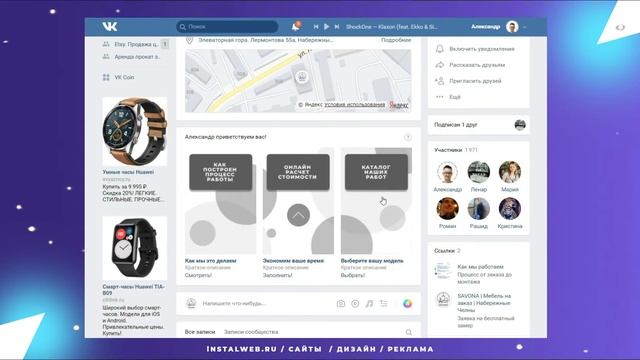This screenshot has height=360, width=640.
Task: Click the location pin icon beside address
Action: pos(189,40)
